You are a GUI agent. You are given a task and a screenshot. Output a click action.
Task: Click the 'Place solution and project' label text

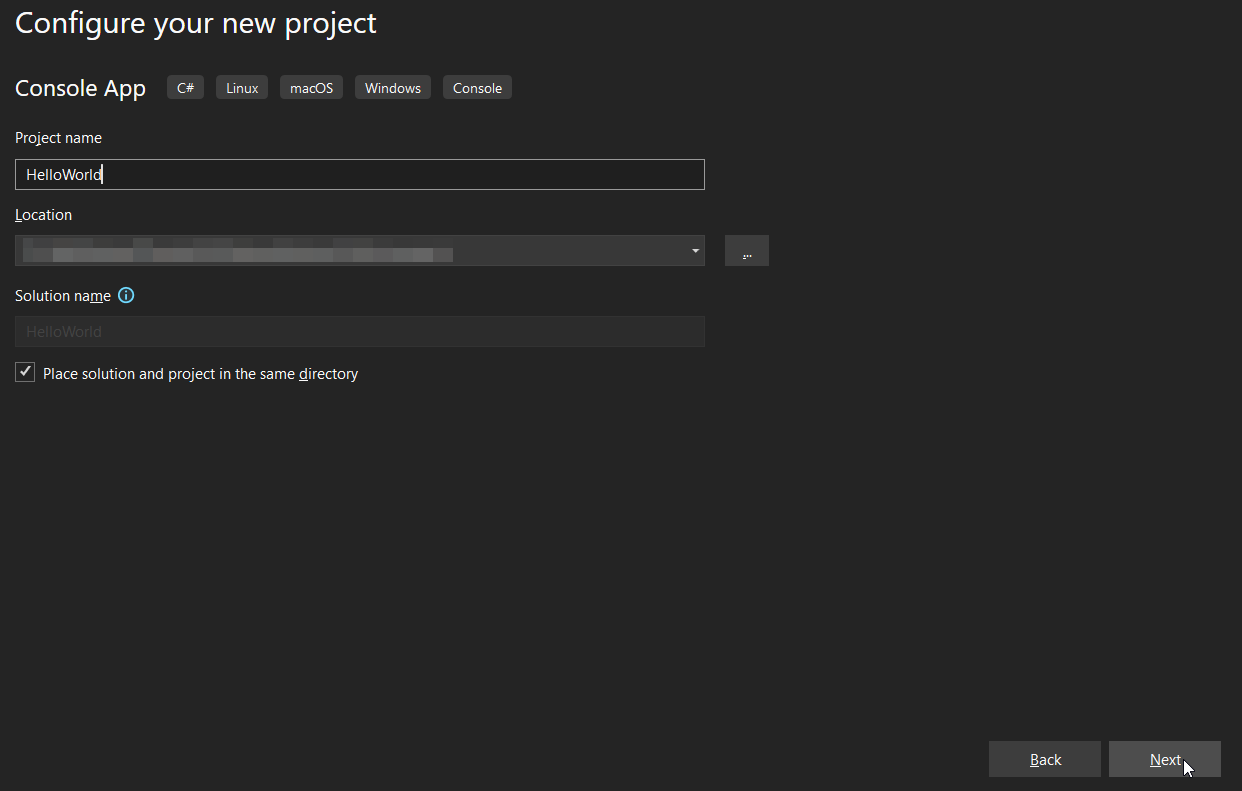[200, 374]
